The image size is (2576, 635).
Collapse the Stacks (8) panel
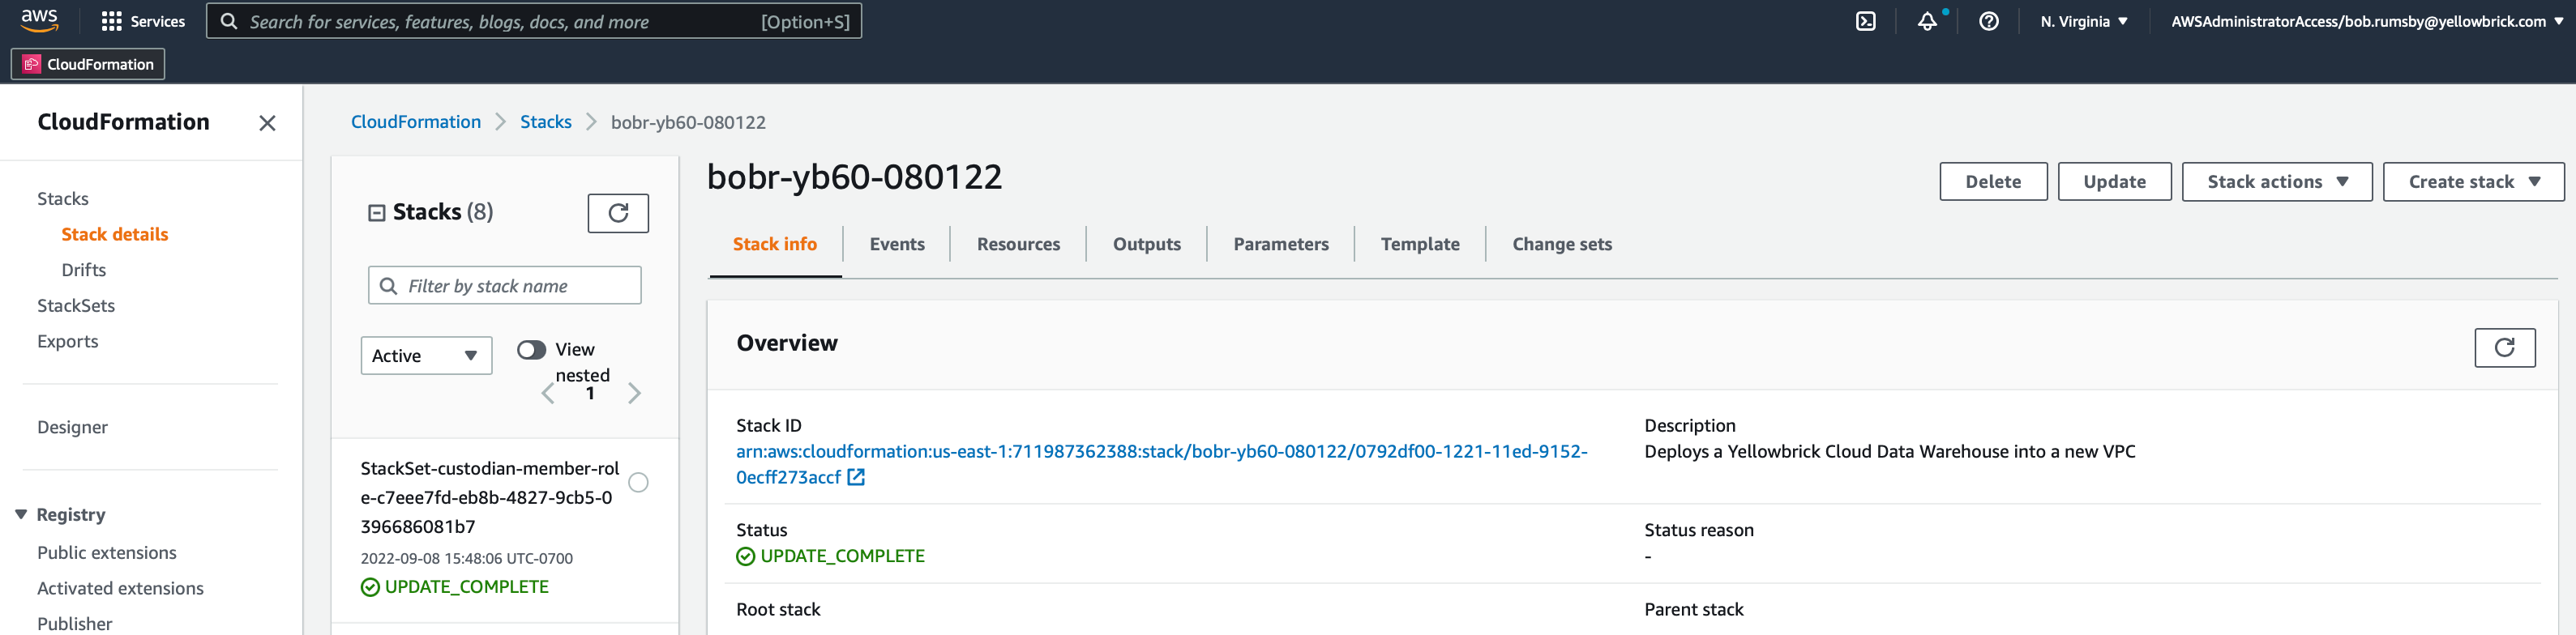377,212
